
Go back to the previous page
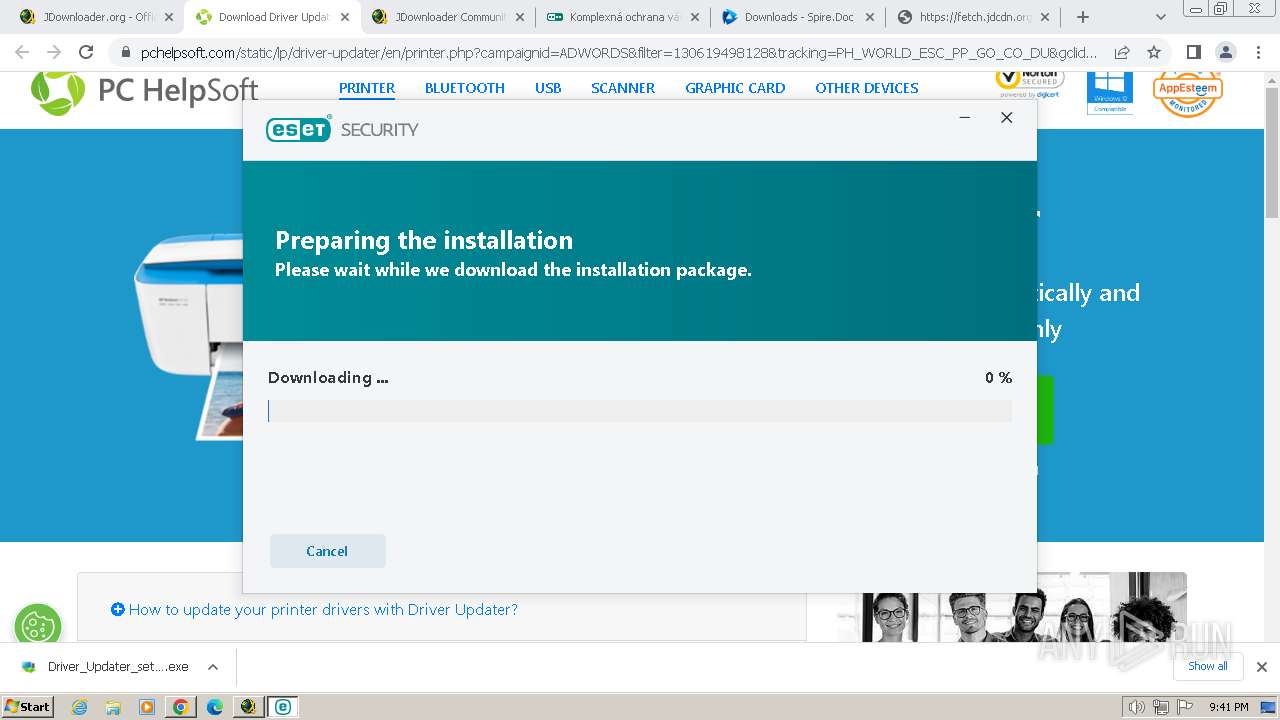pyautogui.click(x=22, y=53)
